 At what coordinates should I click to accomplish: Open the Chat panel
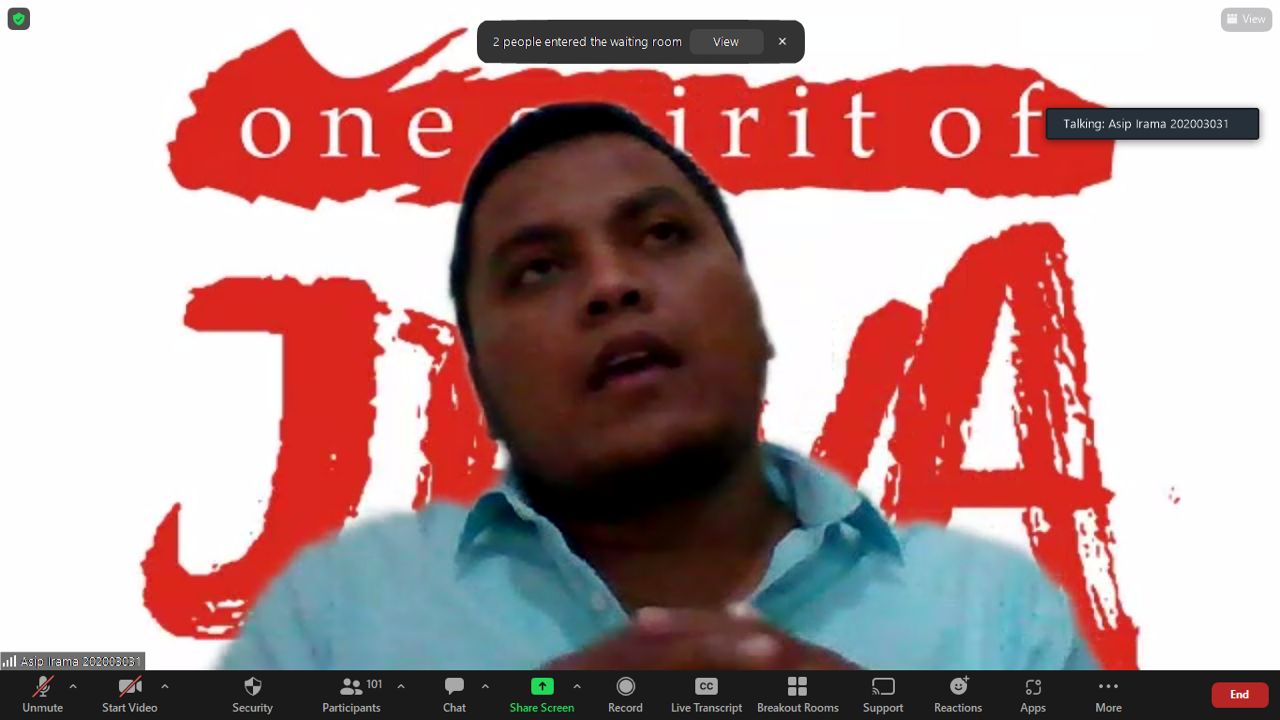[x=454, y=687]
